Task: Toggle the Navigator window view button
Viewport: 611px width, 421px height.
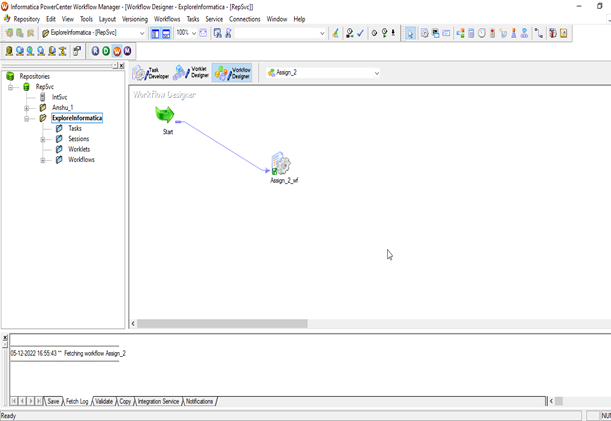Action: 155,34
